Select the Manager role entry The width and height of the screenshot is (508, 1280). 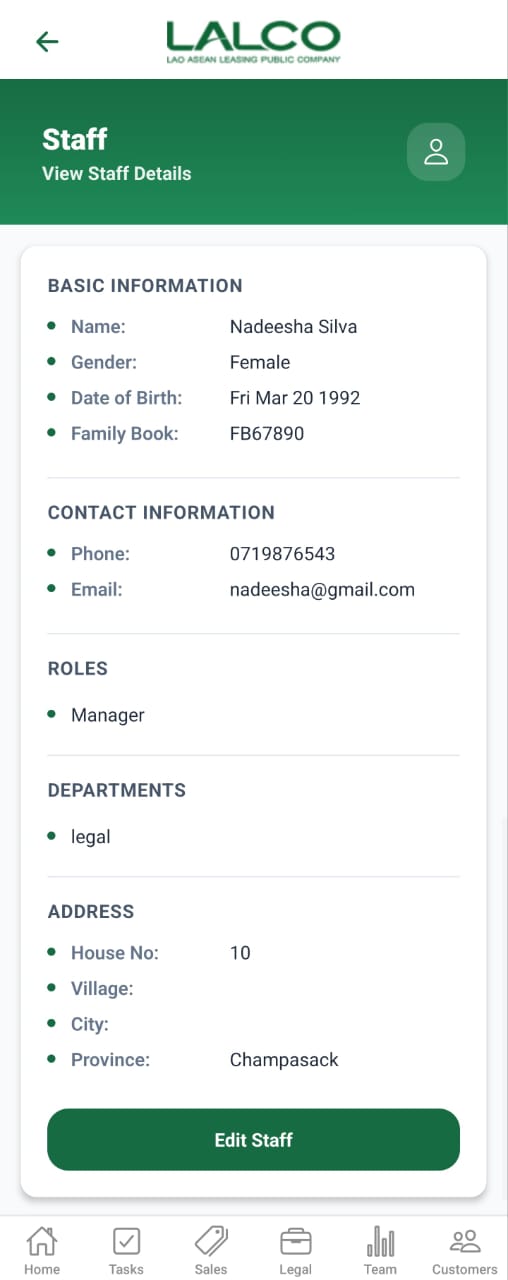[108, 715]
